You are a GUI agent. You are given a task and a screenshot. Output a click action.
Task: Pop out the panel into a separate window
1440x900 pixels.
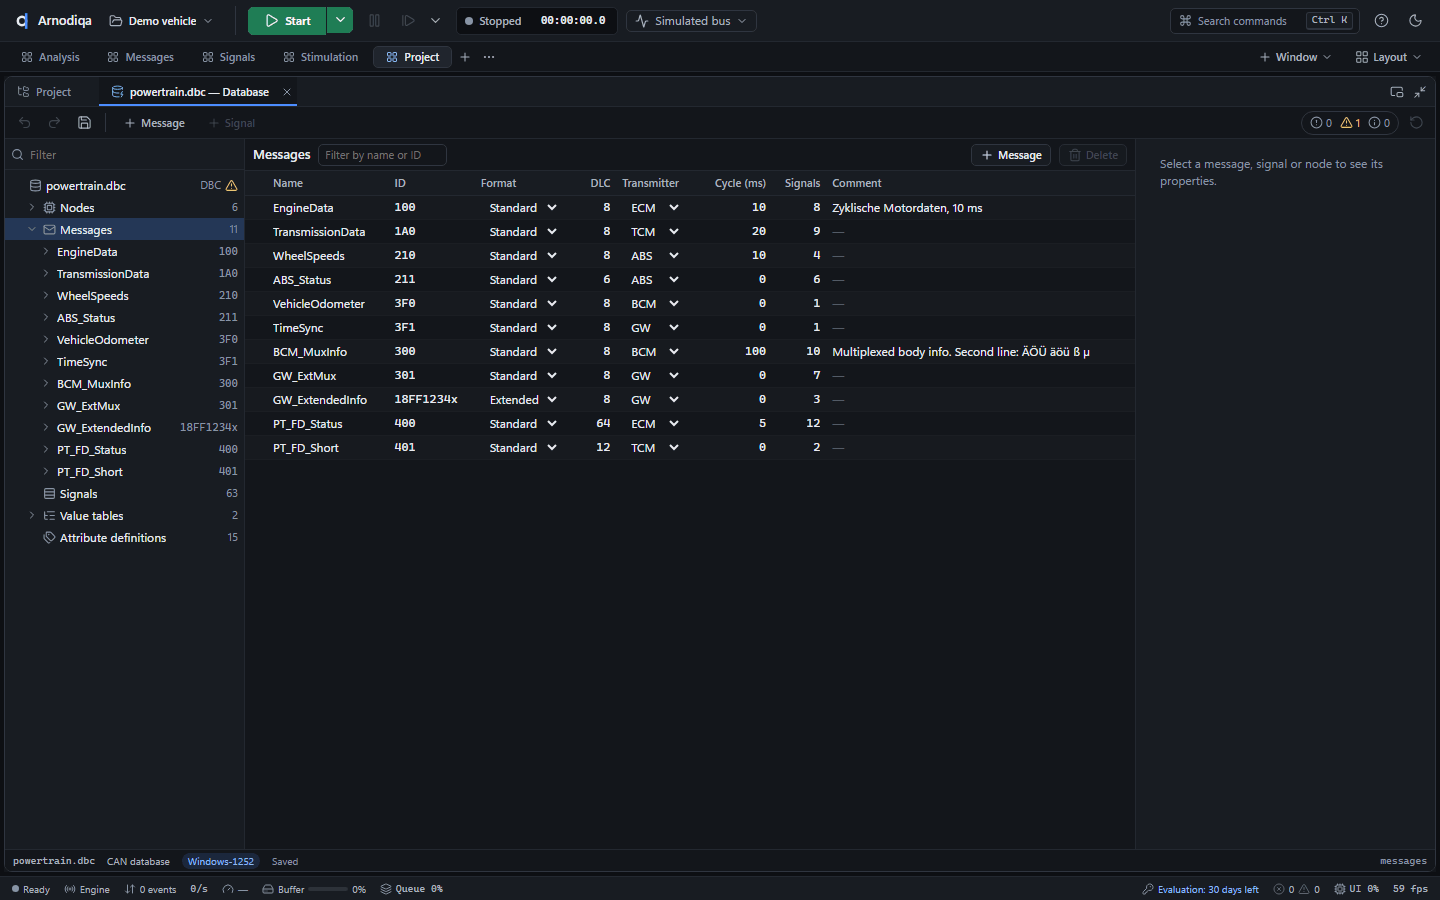[1397, 92]
